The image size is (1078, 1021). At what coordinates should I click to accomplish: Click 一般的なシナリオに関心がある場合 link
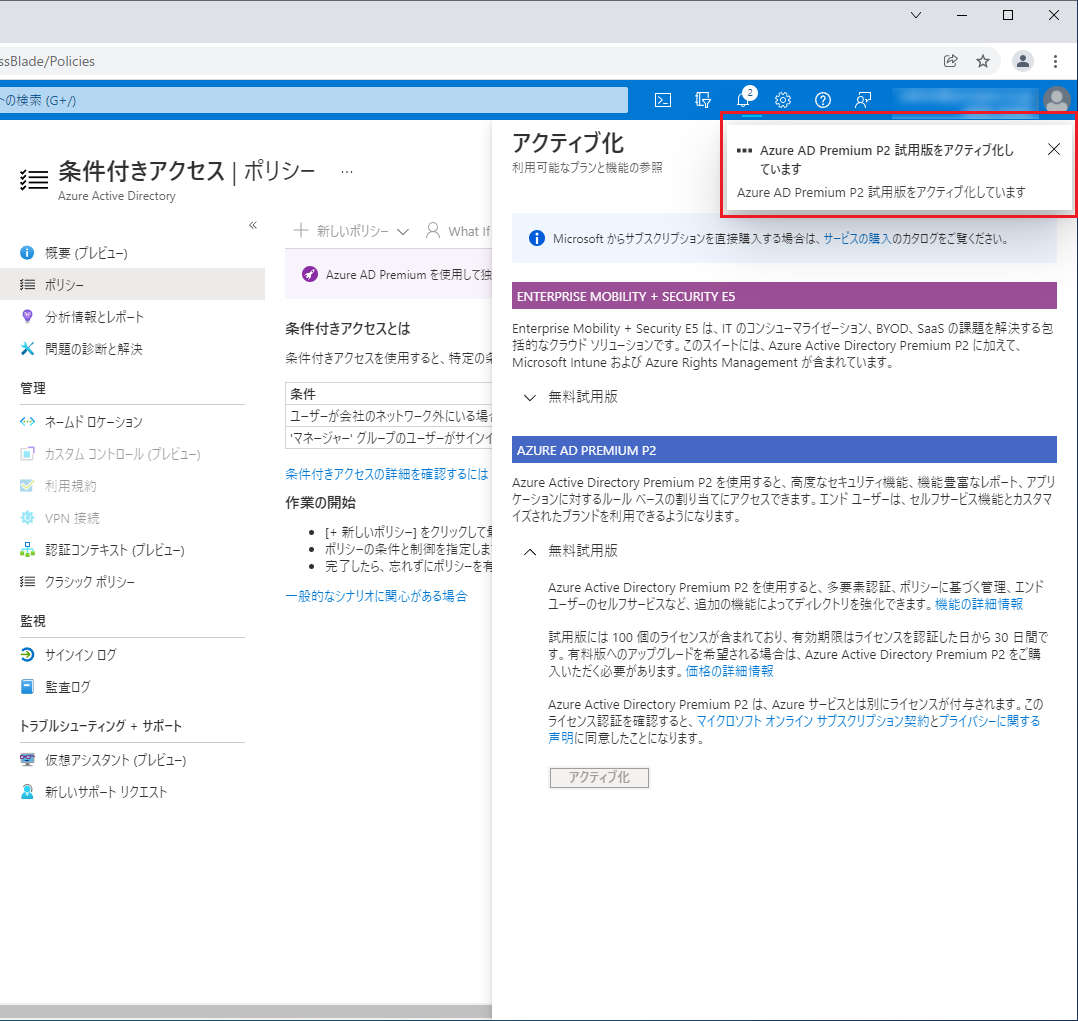coord(377,595)
